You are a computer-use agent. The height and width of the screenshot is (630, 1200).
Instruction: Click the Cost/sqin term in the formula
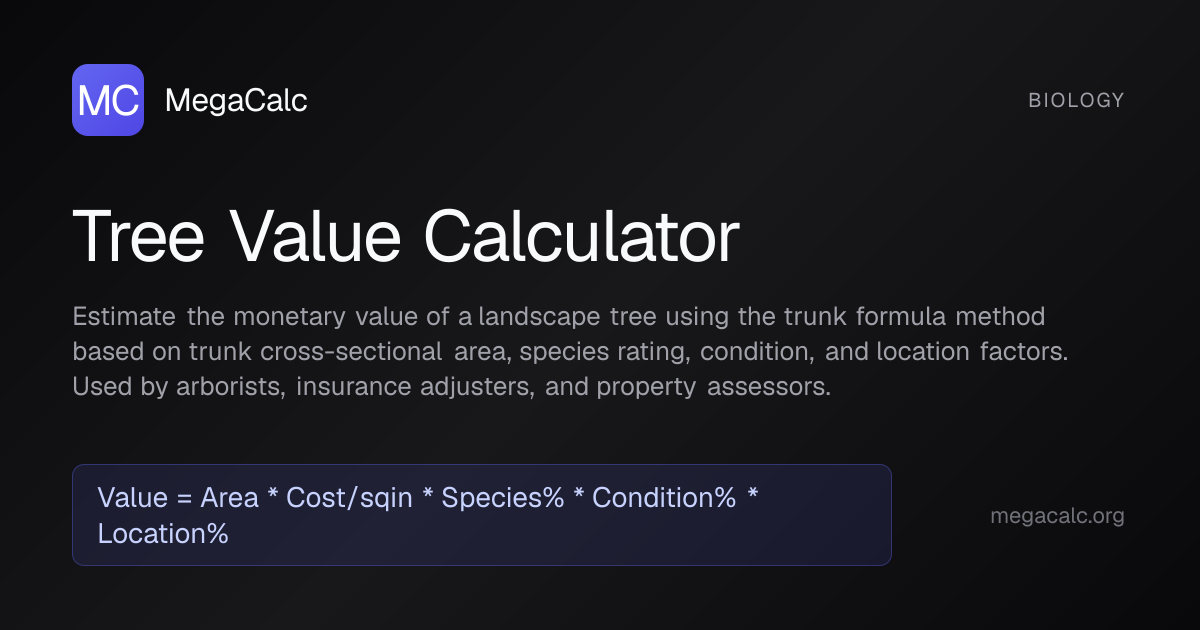pyautogui.click(x=349, y=498)
